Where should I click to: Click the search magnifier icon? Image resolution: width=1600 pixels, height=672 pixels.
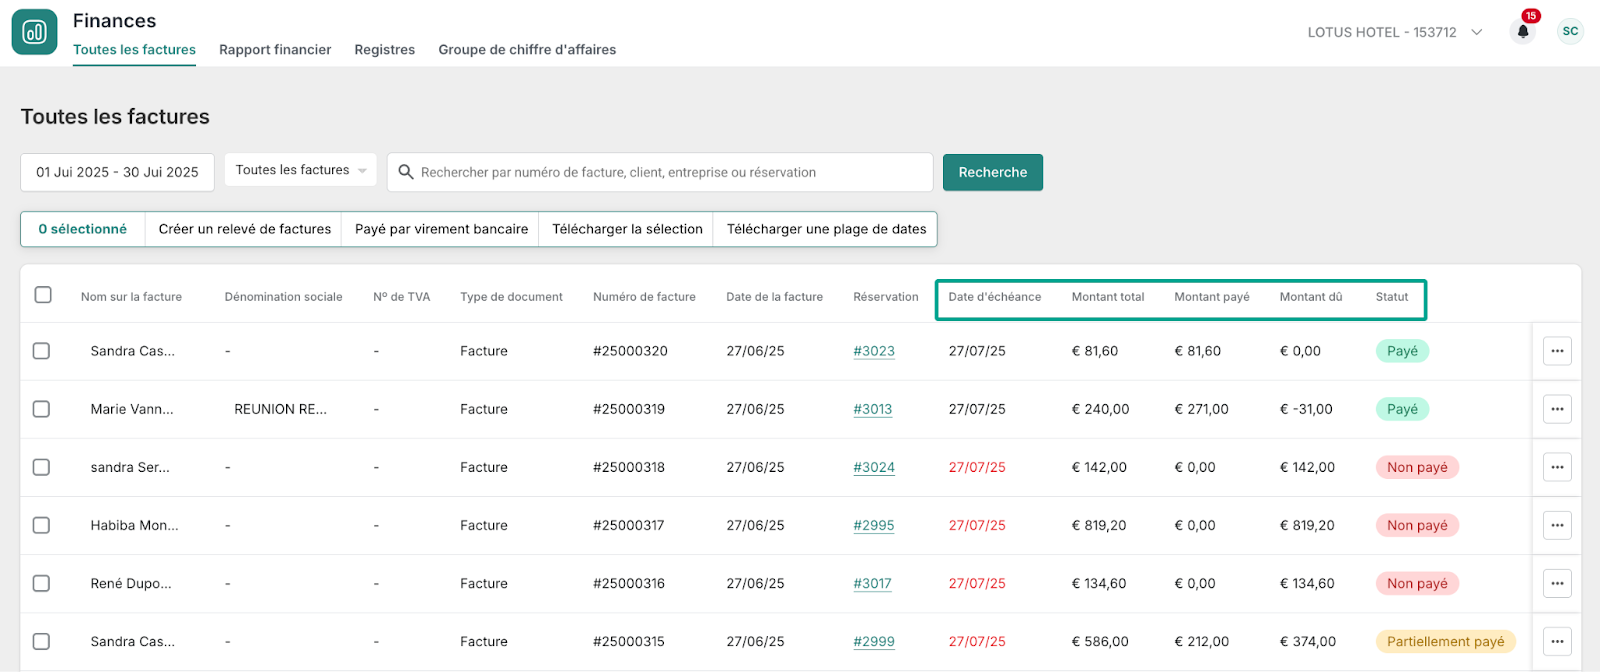(x=406, y=172)
